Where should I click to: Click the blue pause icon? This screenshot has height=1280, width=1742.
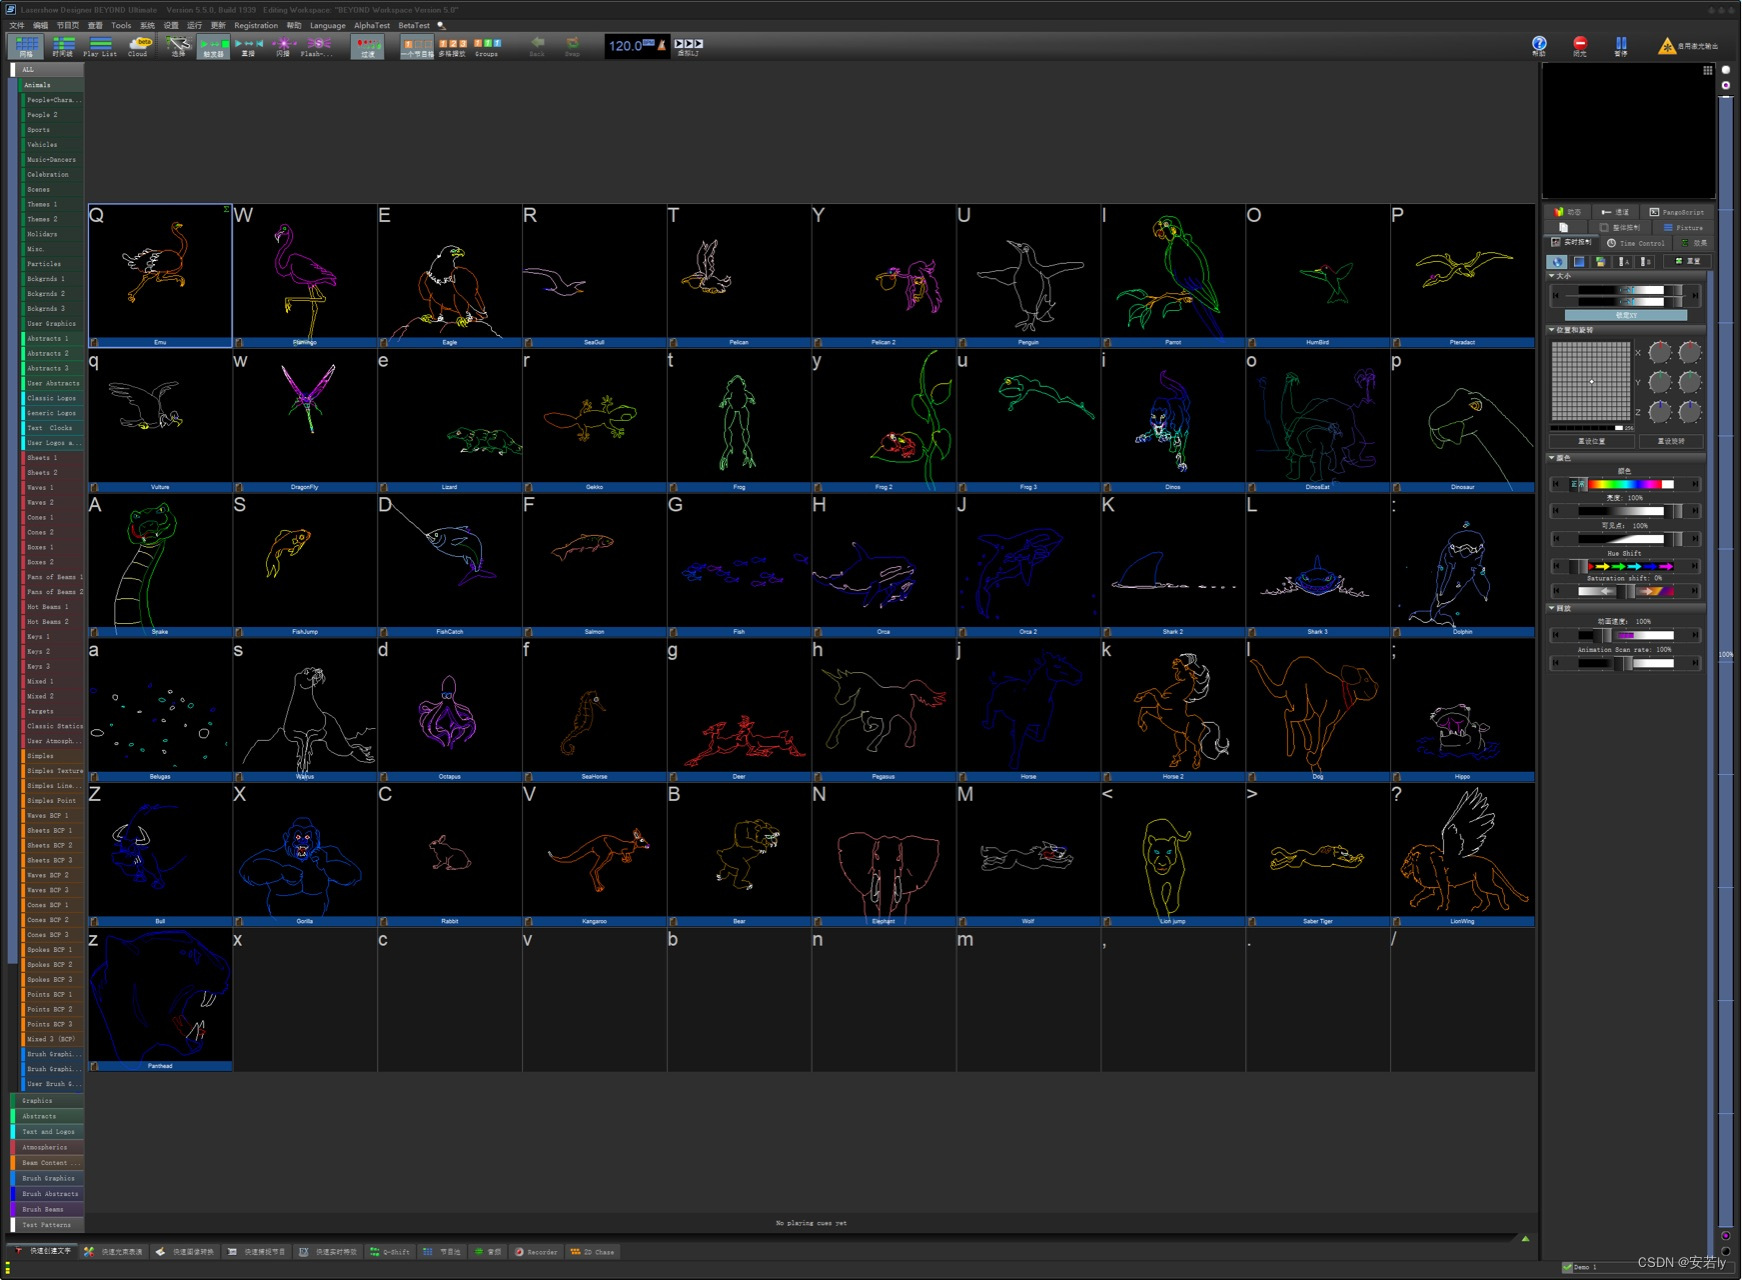coord(1621,45)
